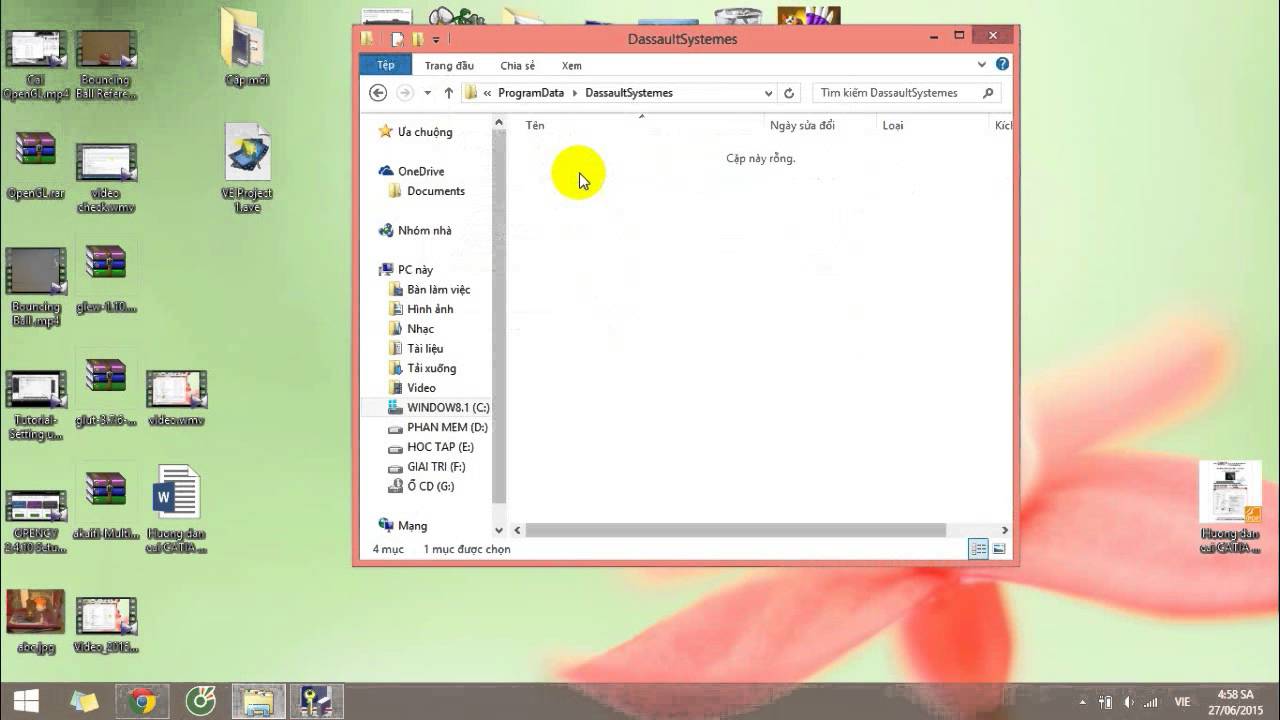Sort by the Tên column header

click(640, 125)
